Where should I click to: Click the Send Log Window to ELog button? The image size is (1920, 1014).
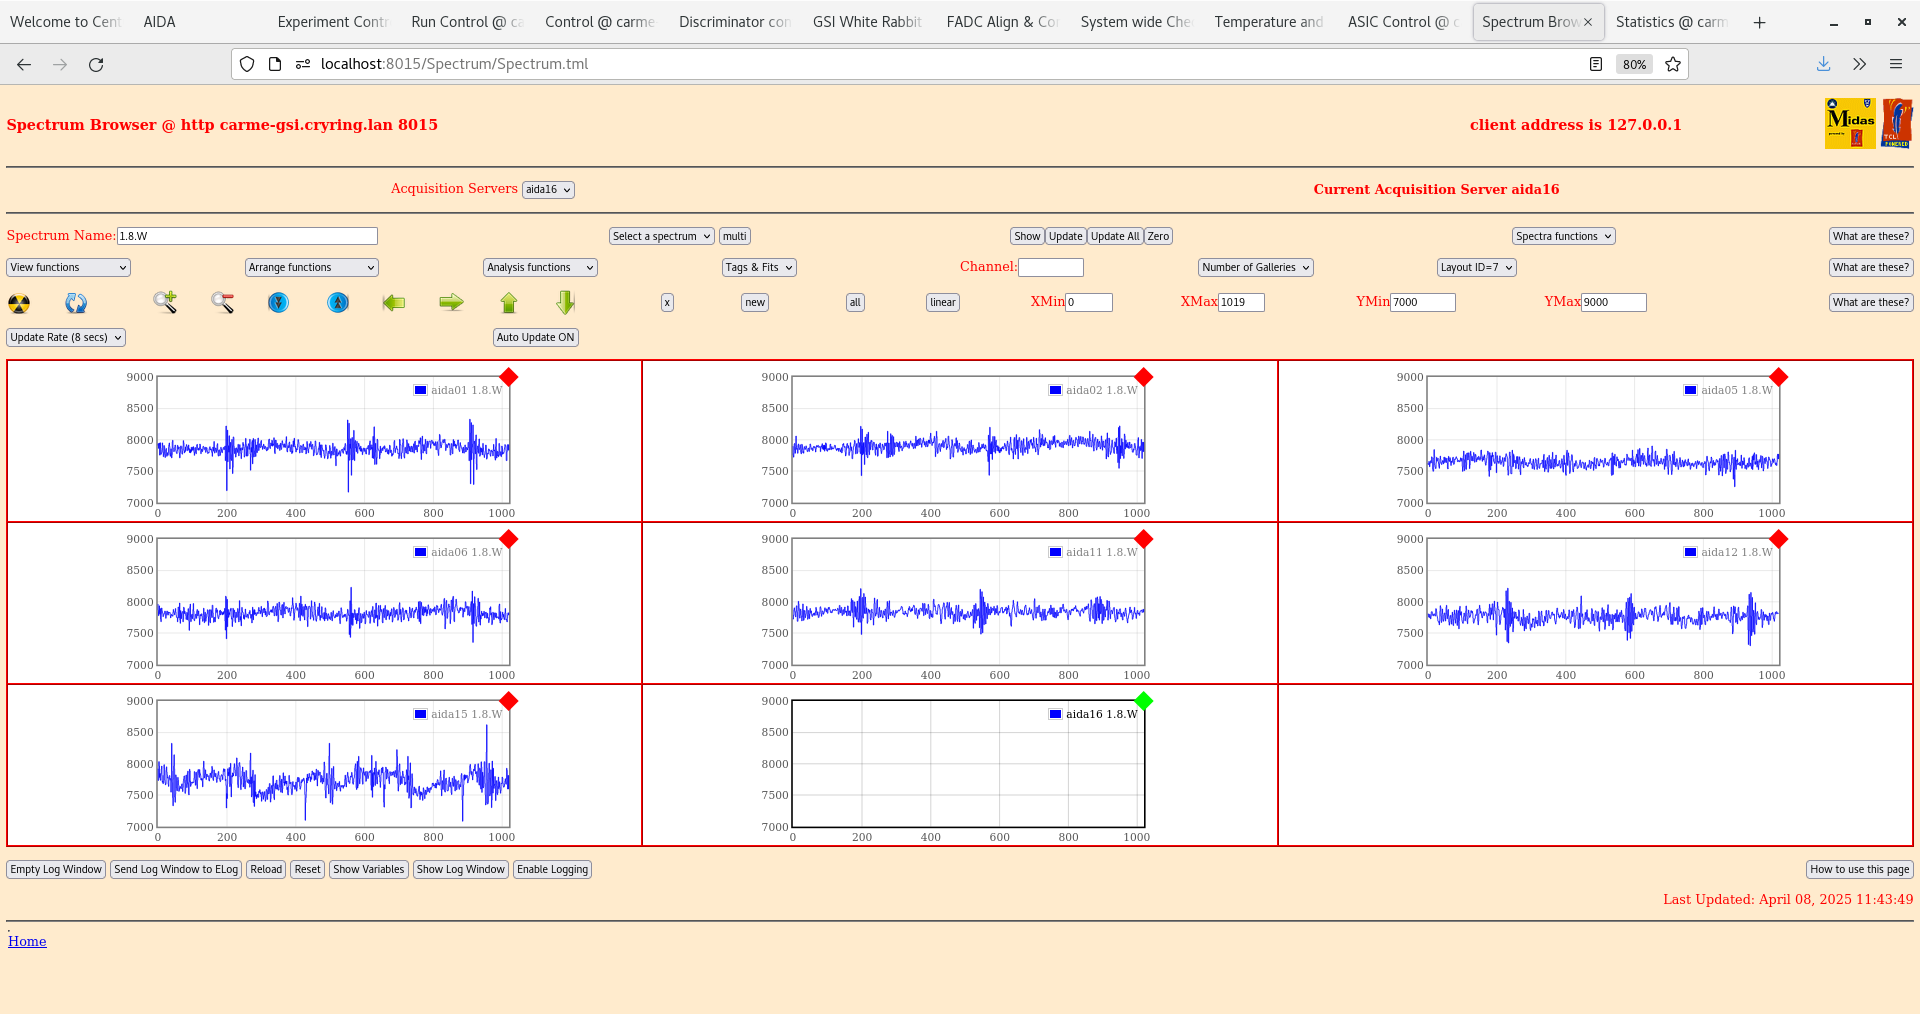(176, 870)
